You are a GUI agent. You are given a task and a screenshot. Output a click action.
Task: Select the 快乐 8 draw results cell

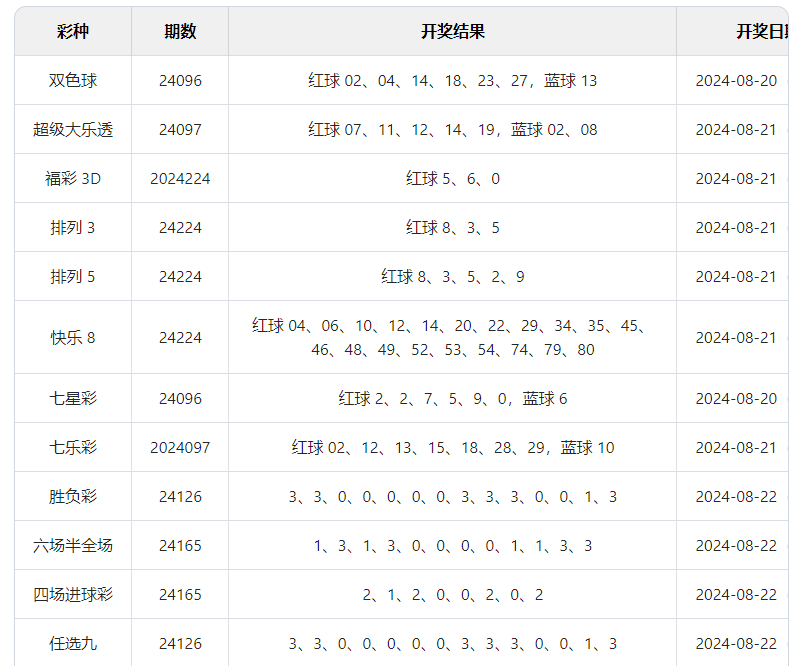[452, 338]
